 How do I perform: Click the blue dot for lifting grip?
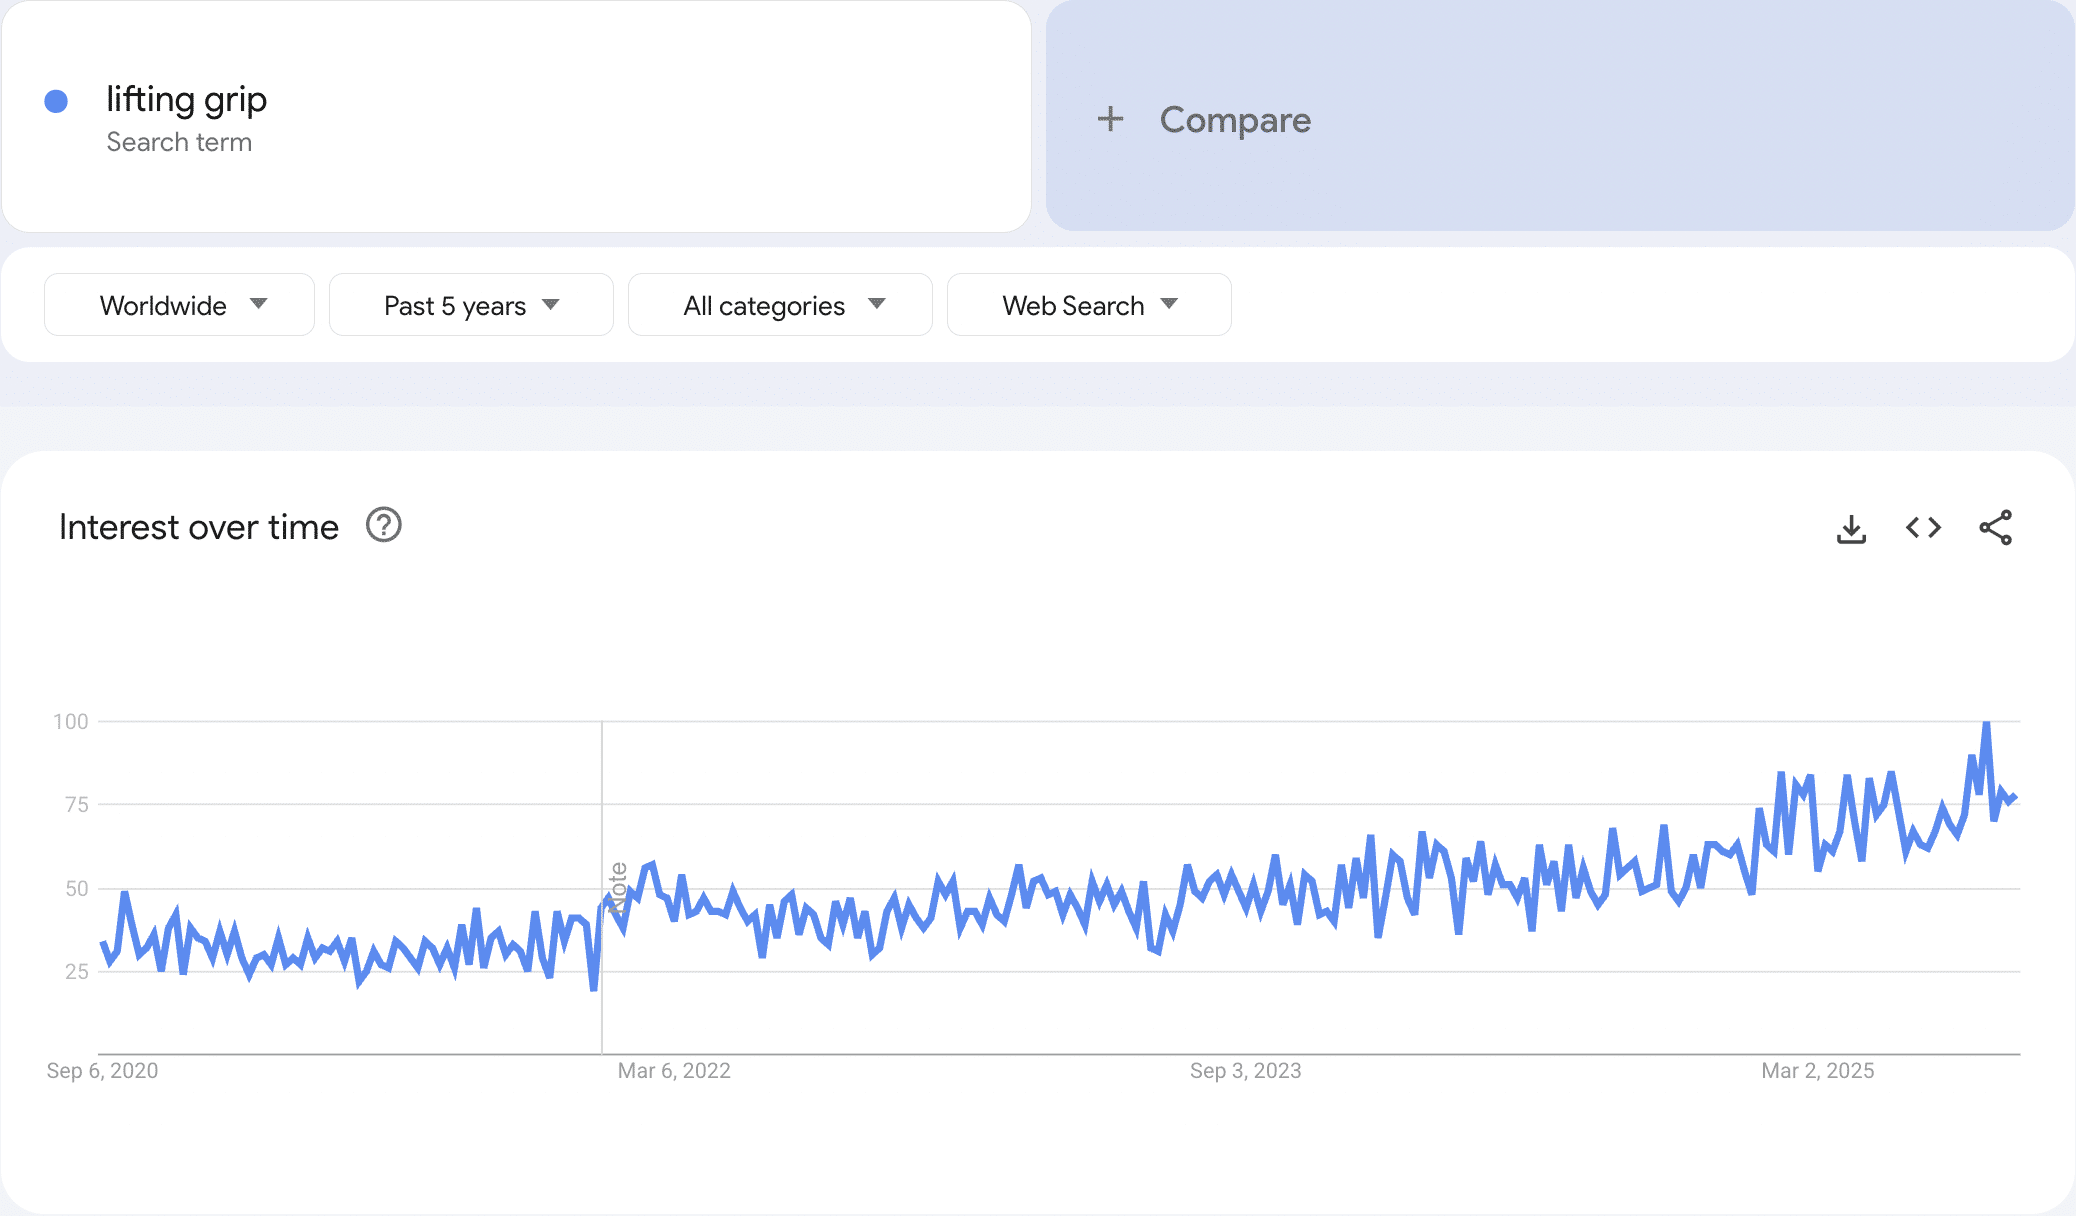[x=57, y=101]
